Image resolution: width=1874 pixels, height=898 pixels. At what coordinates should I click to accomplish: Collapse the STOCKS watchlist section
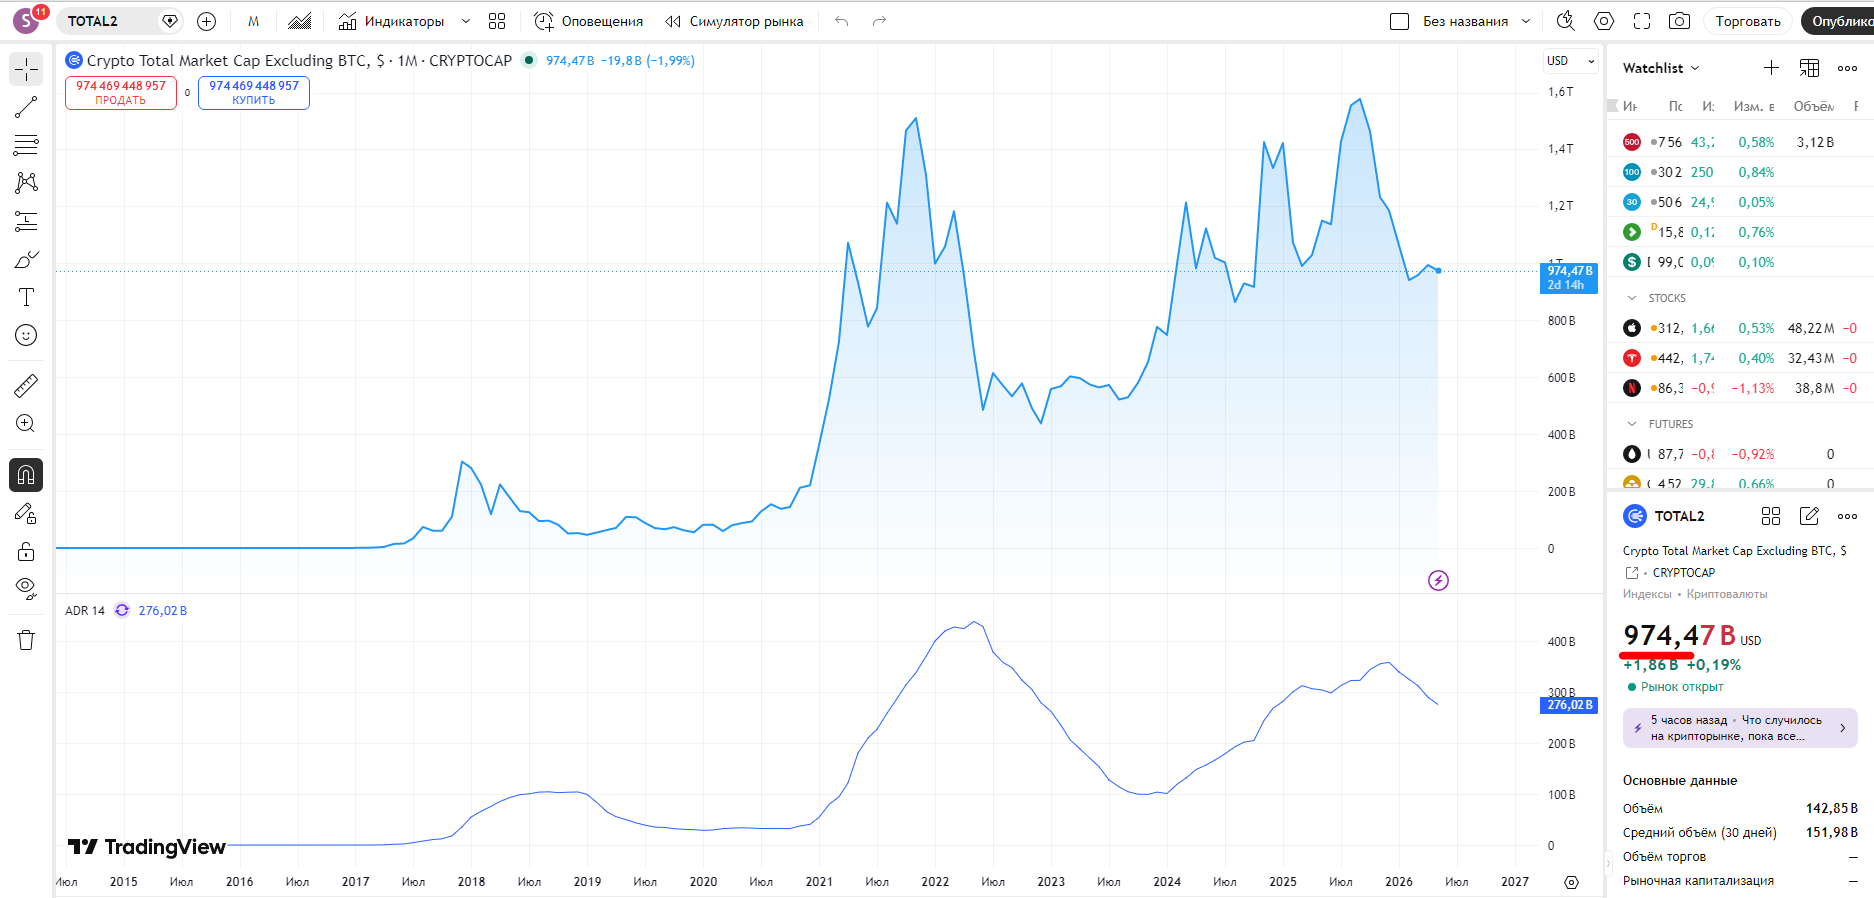pyautogui.click(x=1632, y=298)
